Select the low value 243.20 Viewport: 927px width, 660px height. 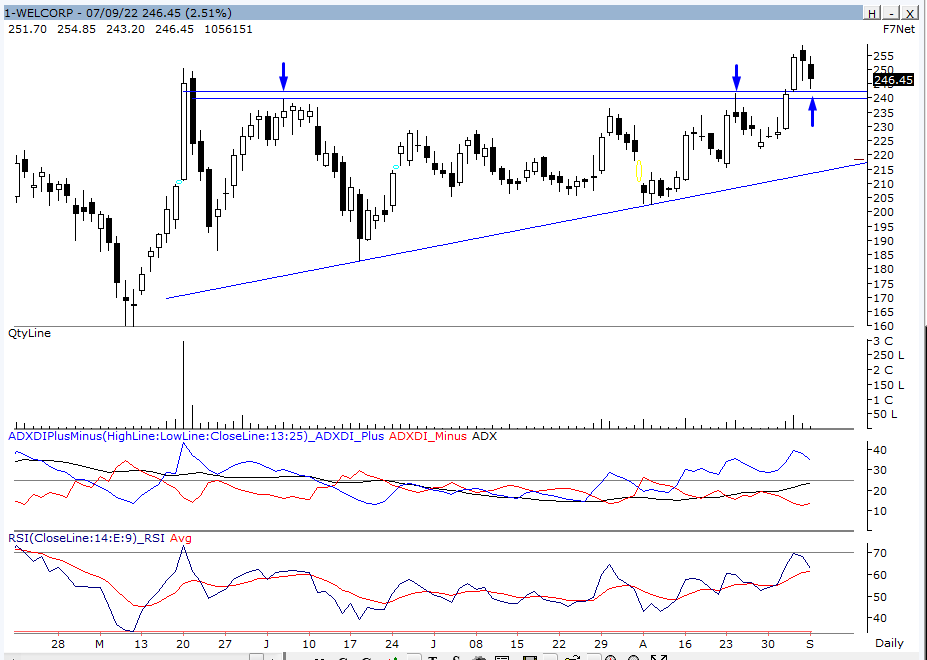coord(125,29)
